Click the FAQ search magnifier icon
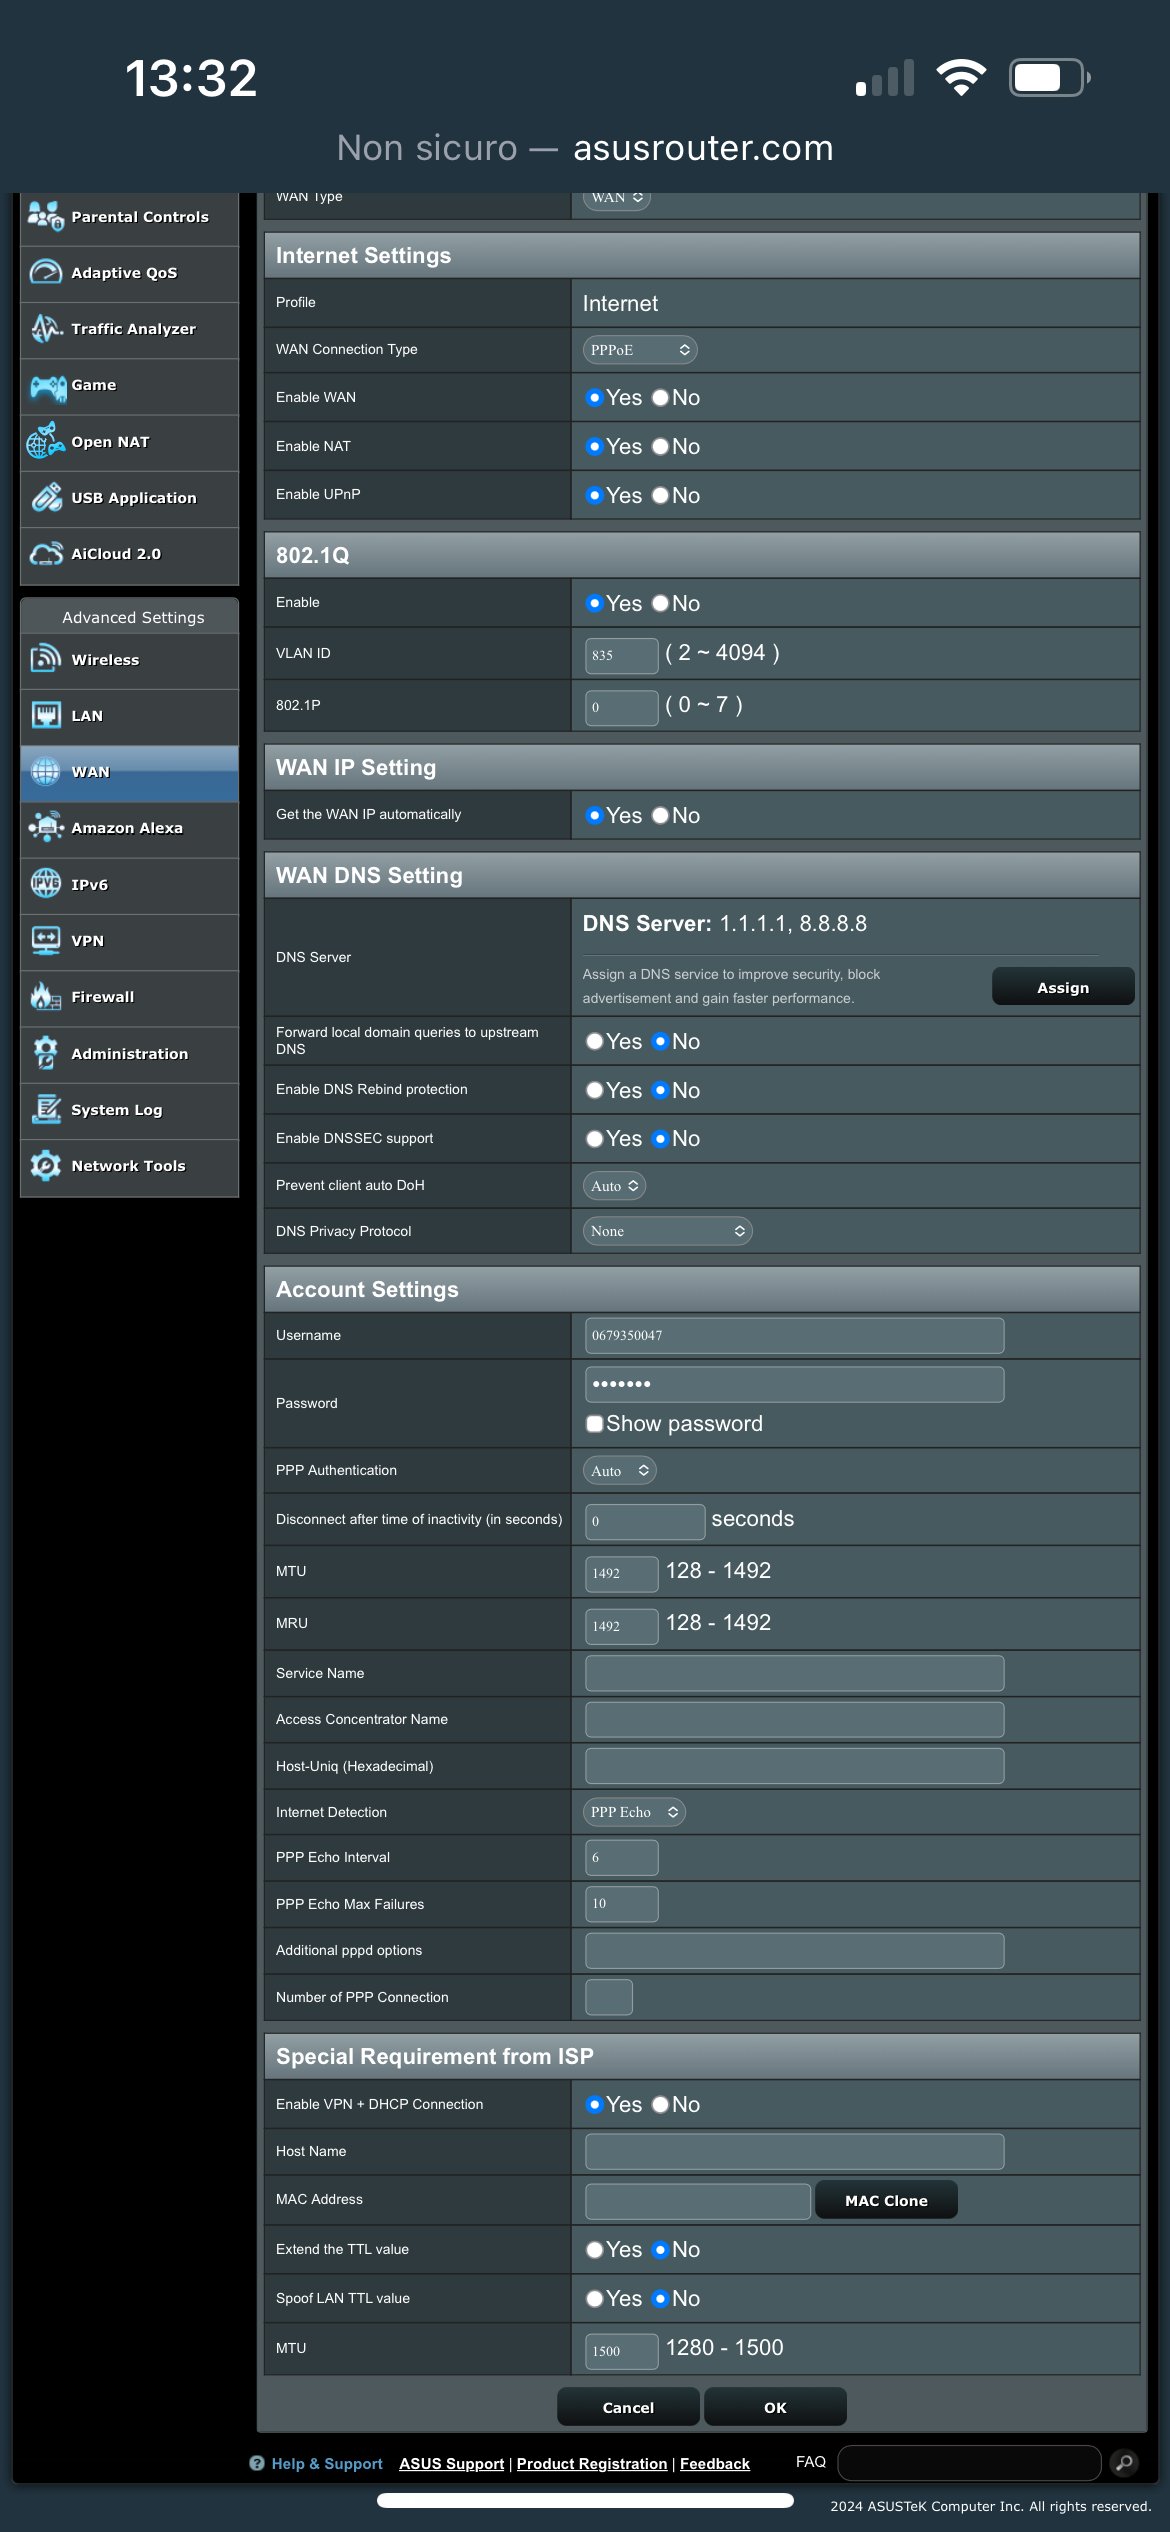1170x2532 pixels. pyautogui.click(x=1124, y=2463)
